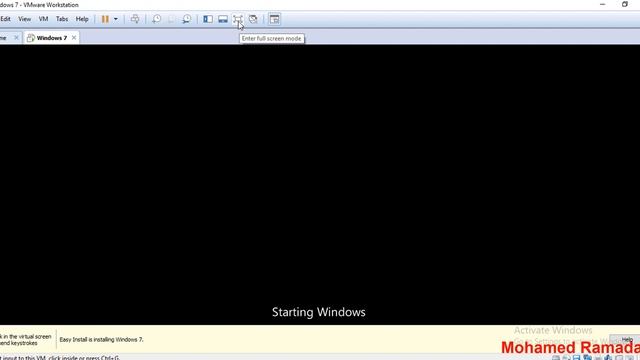Viewport: 640px width, 360px height.
Task: Close the Windows 7 tab
Action: 74,38
